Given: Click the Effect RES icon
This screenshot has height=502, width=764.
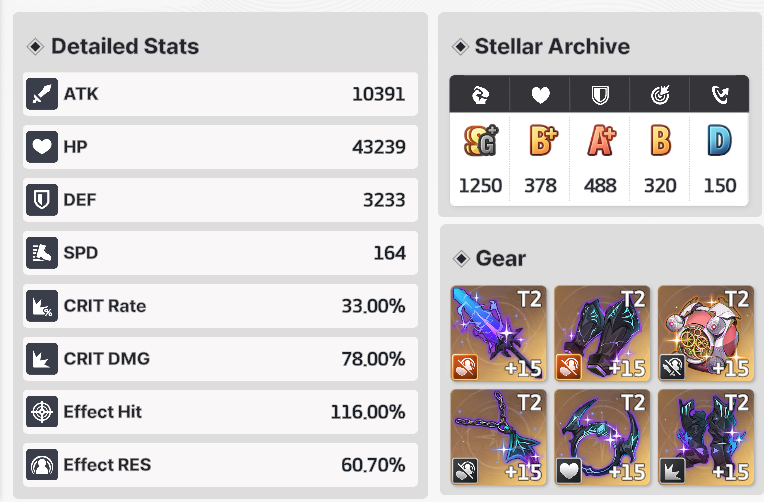Looking at the screenshot, I should coord(42,465).
